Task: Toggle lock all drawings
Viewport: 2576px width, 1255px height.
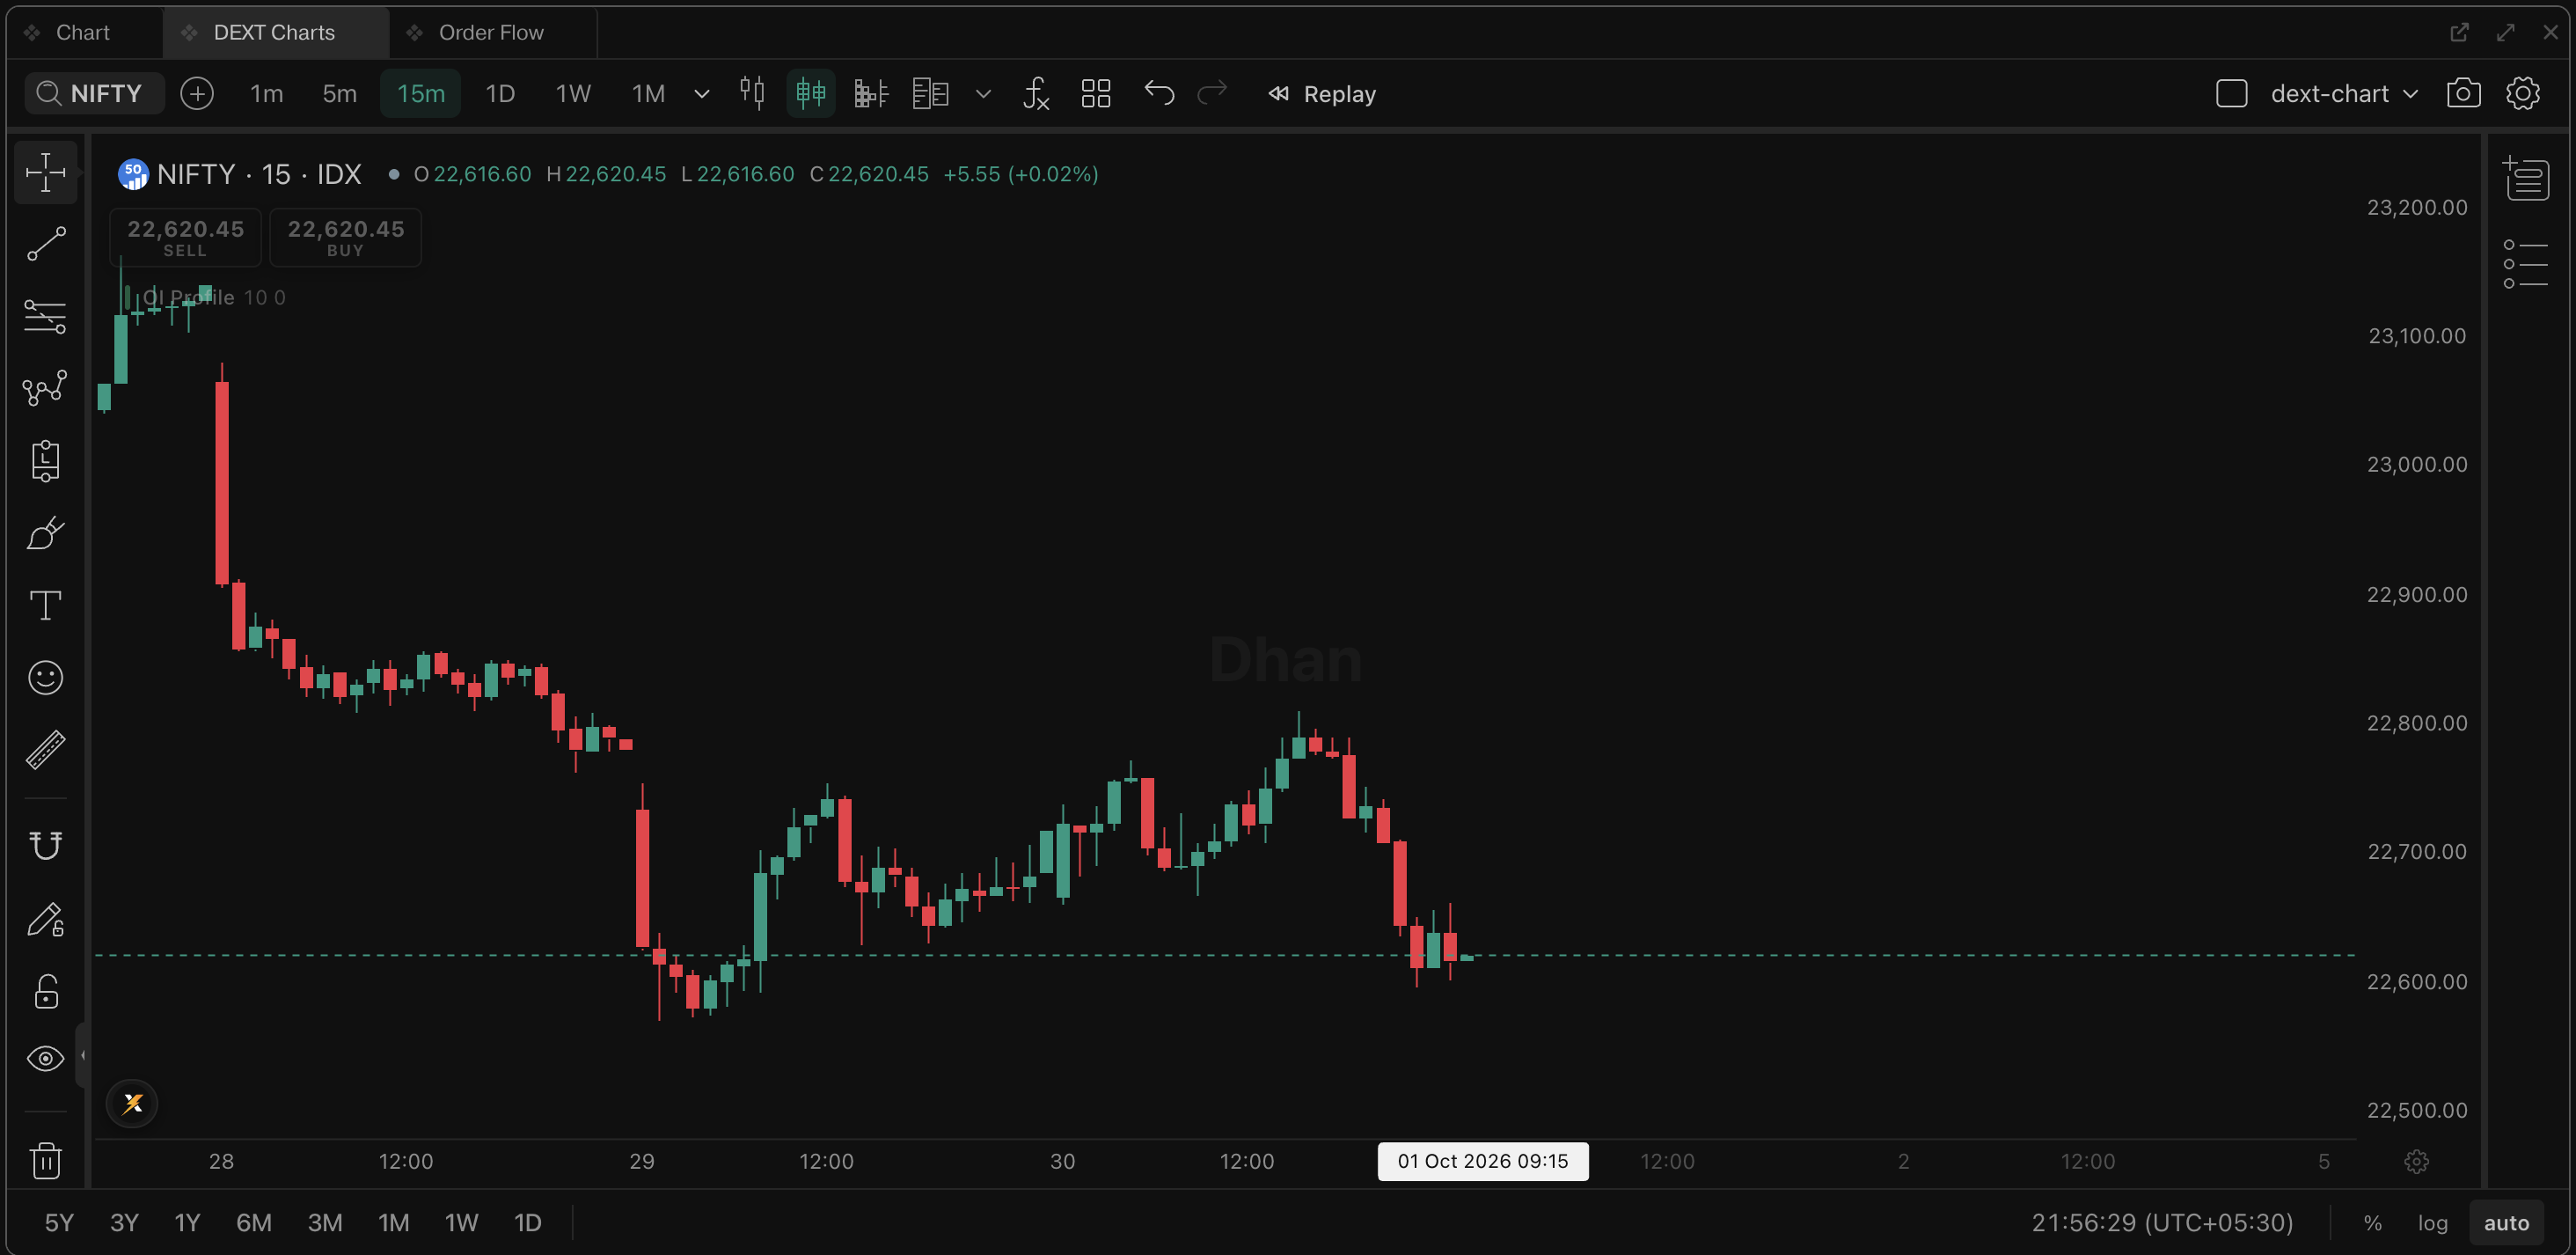Action: pyautogui.click(x=45, y=991)
